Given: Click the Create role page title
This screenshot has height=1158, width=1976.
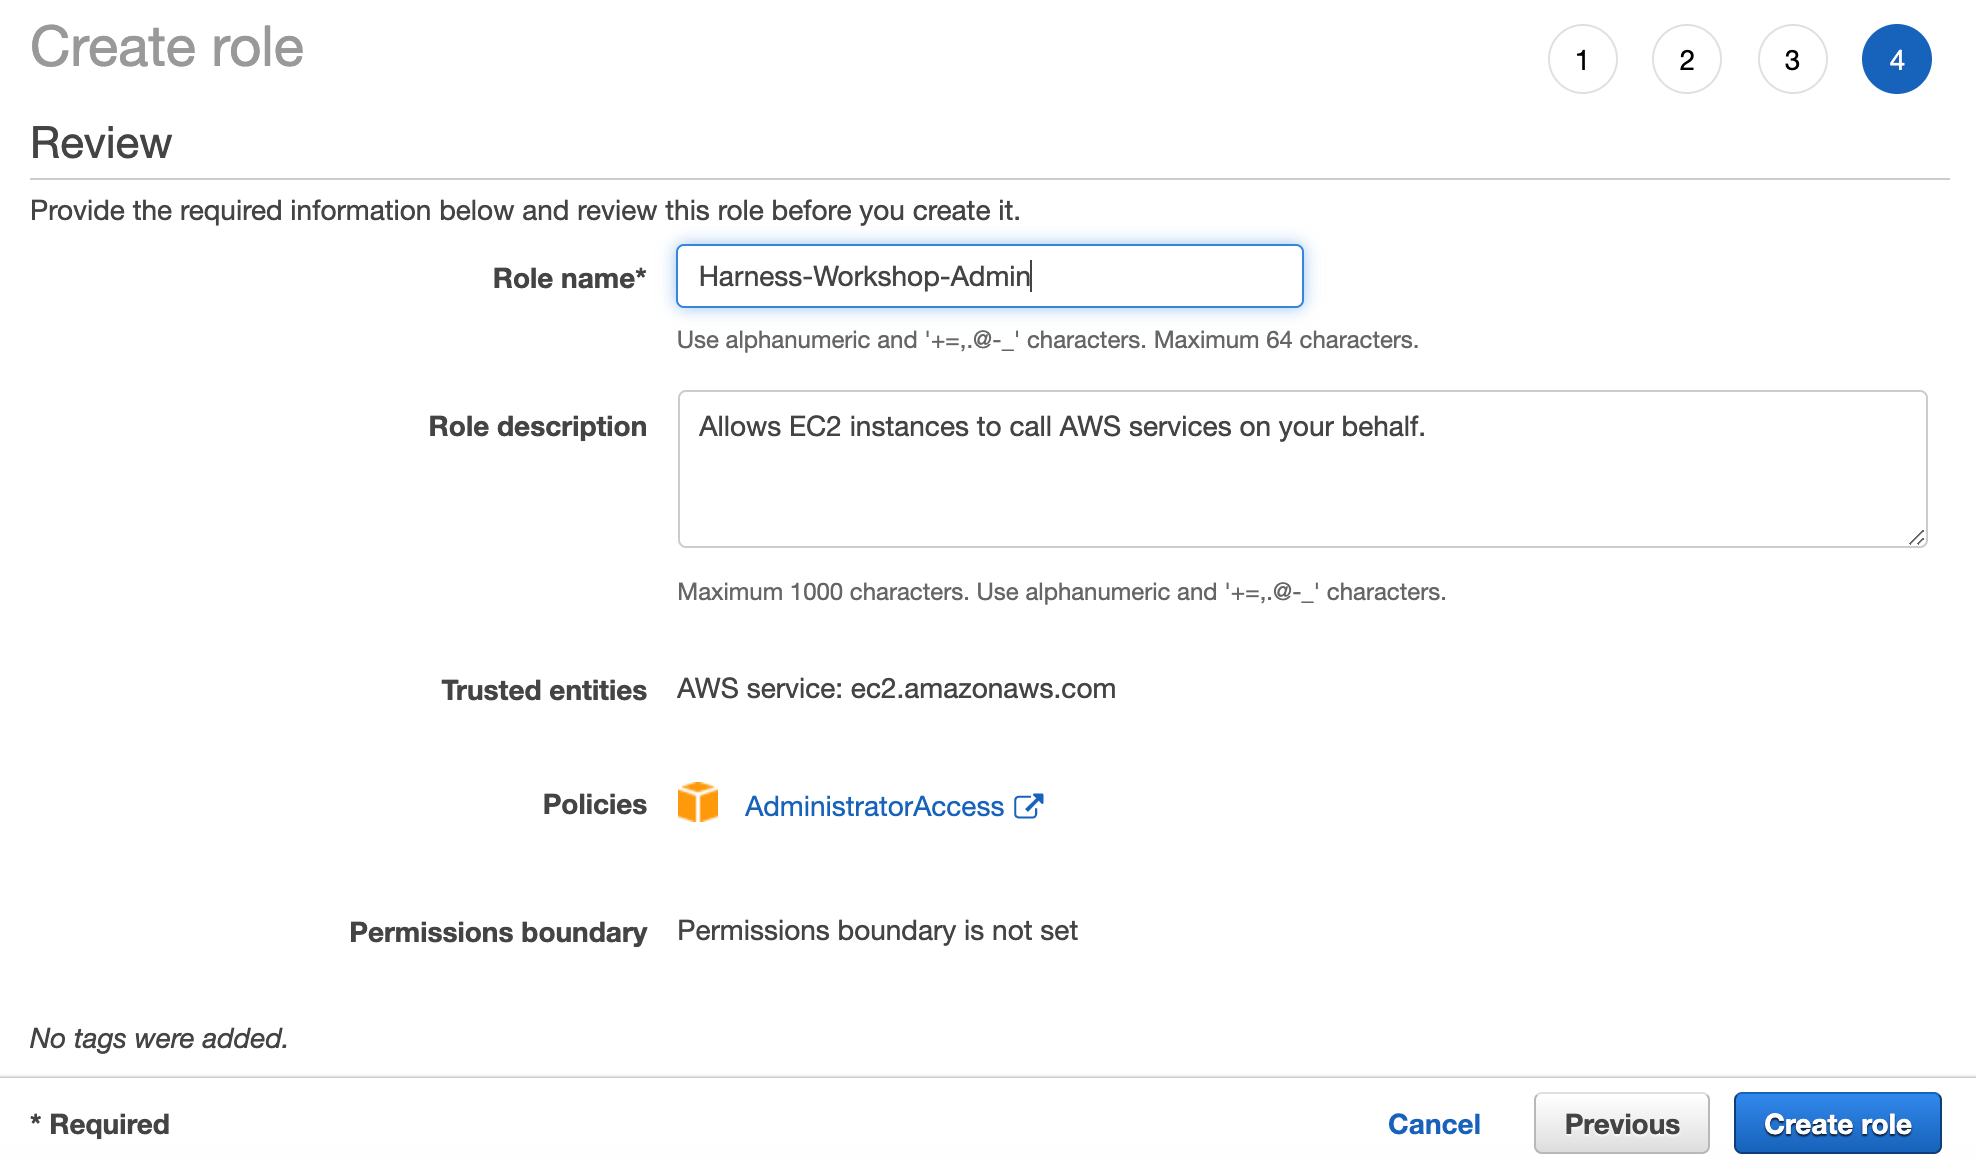Looking at the screenshot, I should pos(167,47).
